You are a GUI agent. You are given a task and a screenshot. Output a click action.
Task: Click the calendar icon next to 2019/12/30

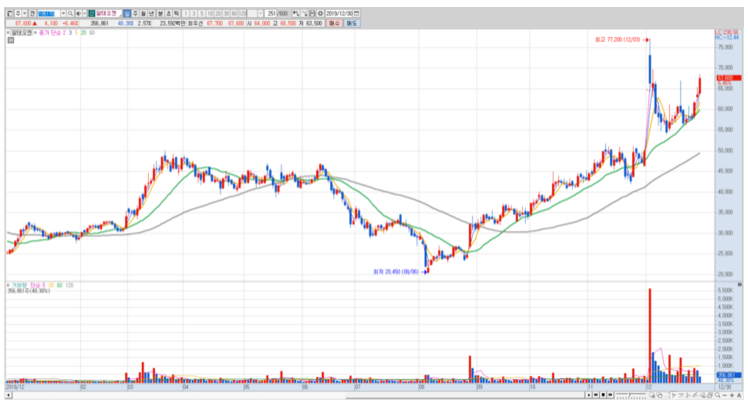[356, 13]
